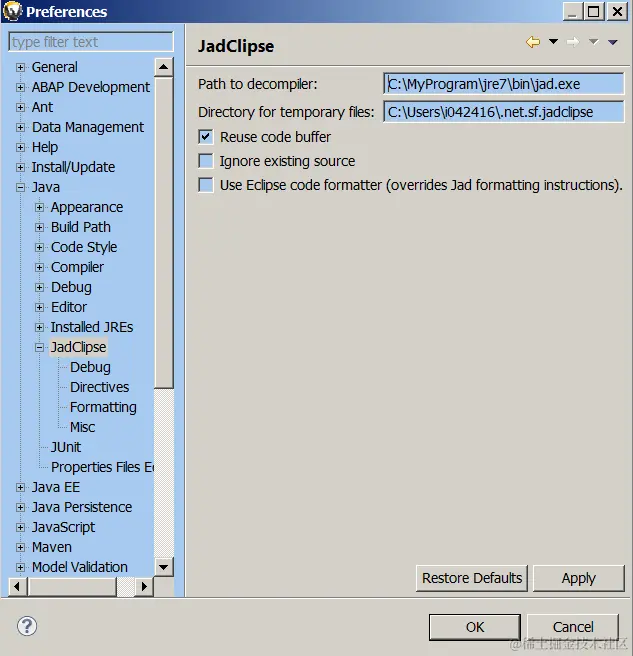Click the Restore Defaults button
The image size is (633, 656).
pyautogui.click(x=472, y=578)
